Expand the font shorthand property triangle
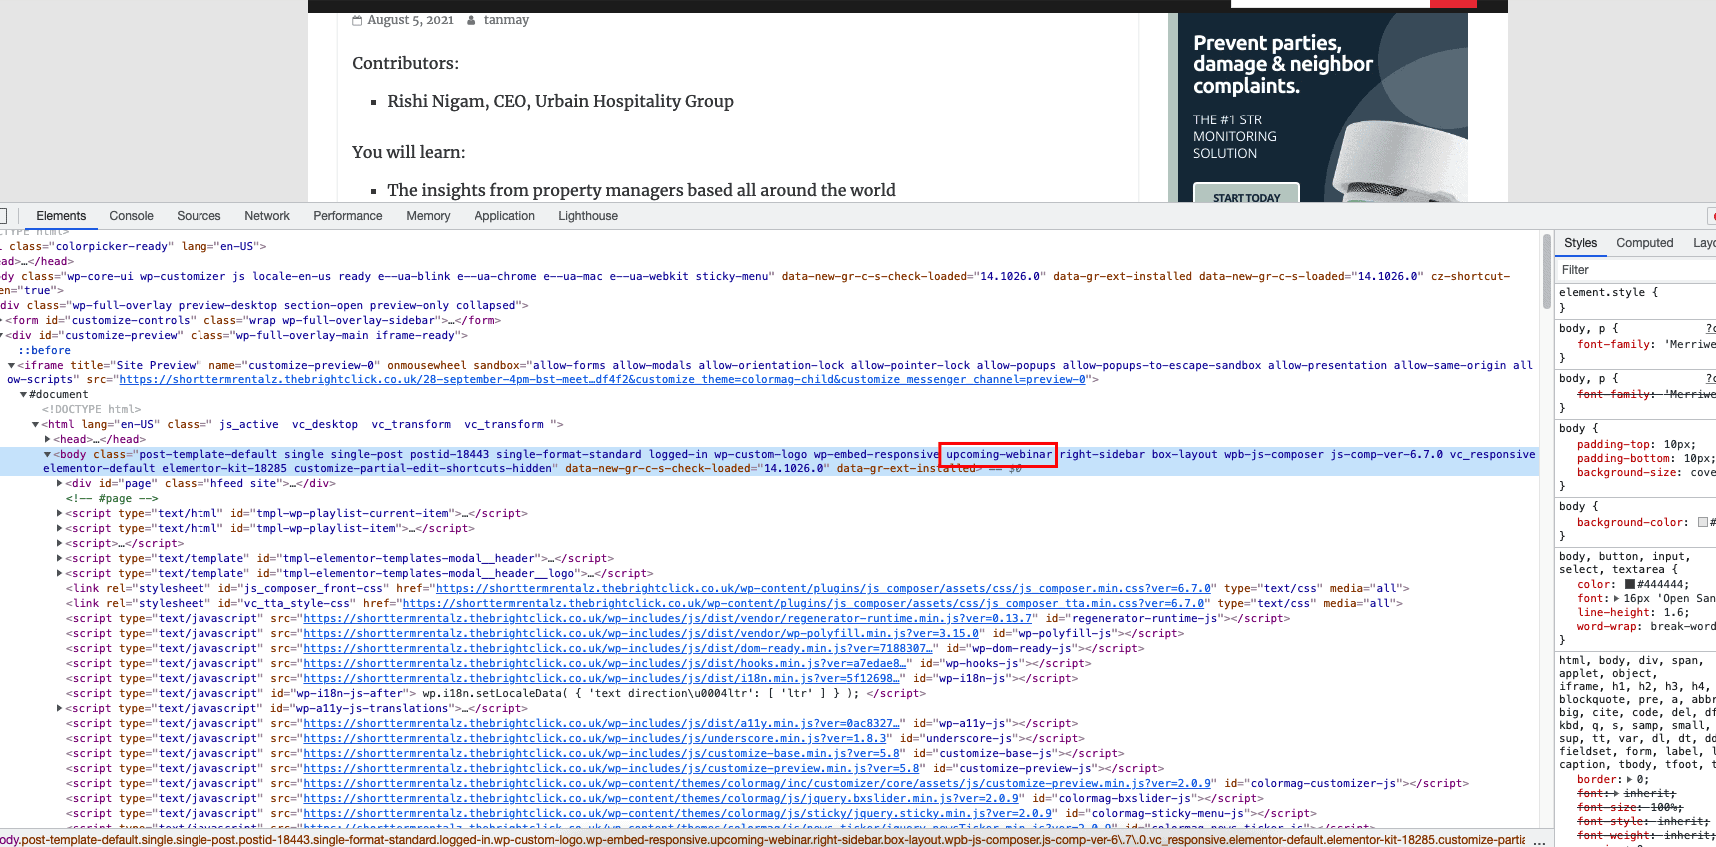Viewport: 1716px width, 847px height. tap(1617, 599)
